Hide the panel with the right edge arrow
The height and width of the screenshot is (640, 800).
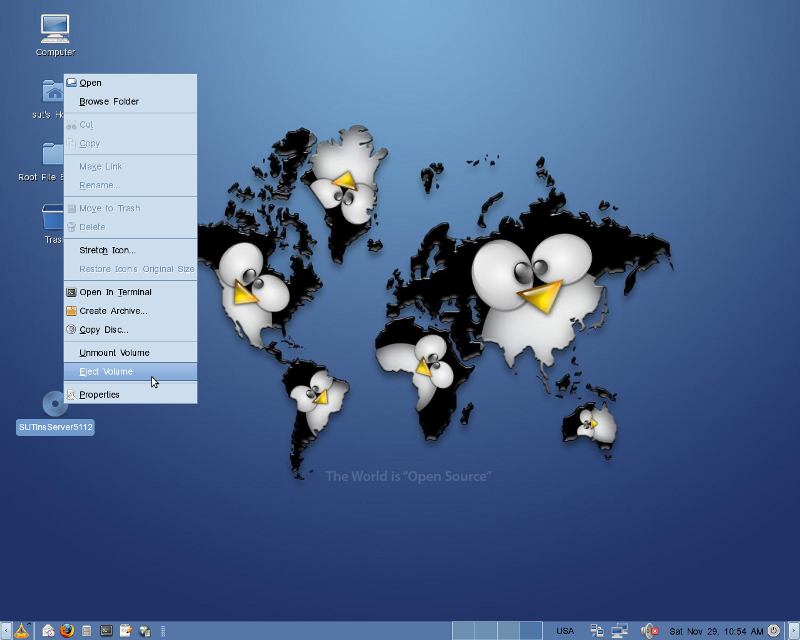tap(794, 631)
